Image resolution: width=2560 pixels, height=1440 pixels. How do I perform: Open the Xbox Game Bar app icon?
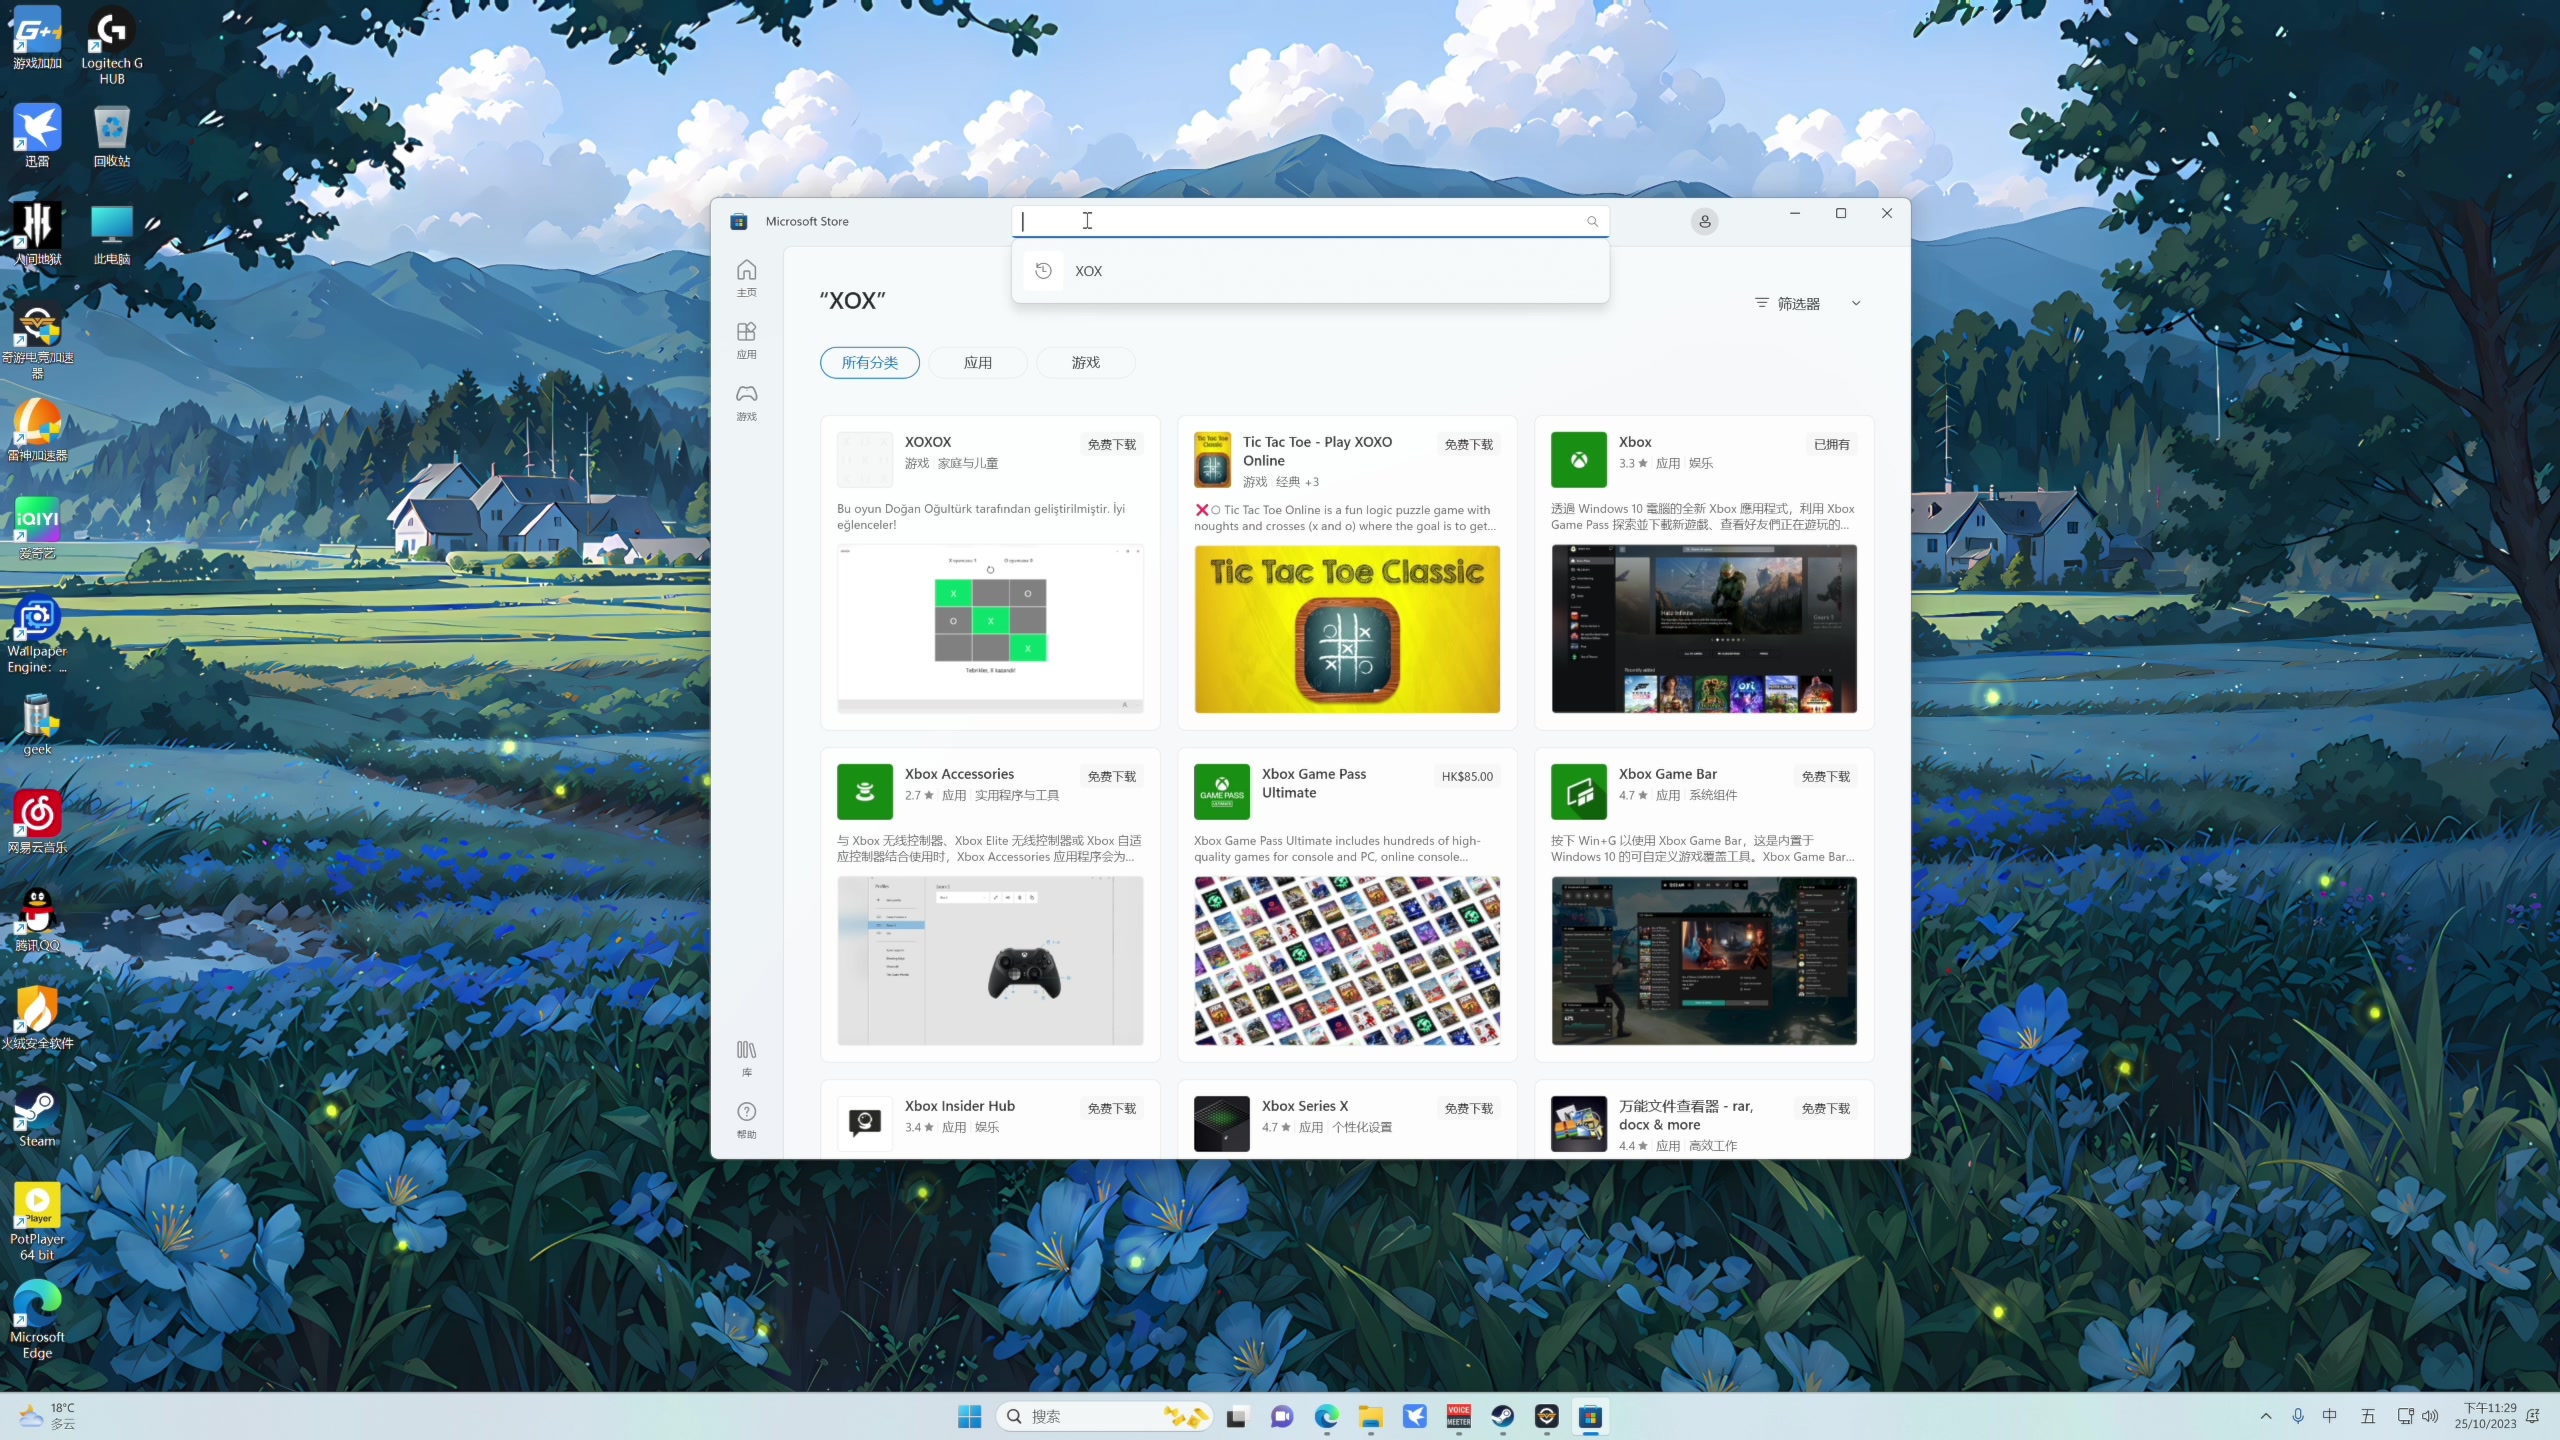pyautogui.click(x=1578, y=792)
